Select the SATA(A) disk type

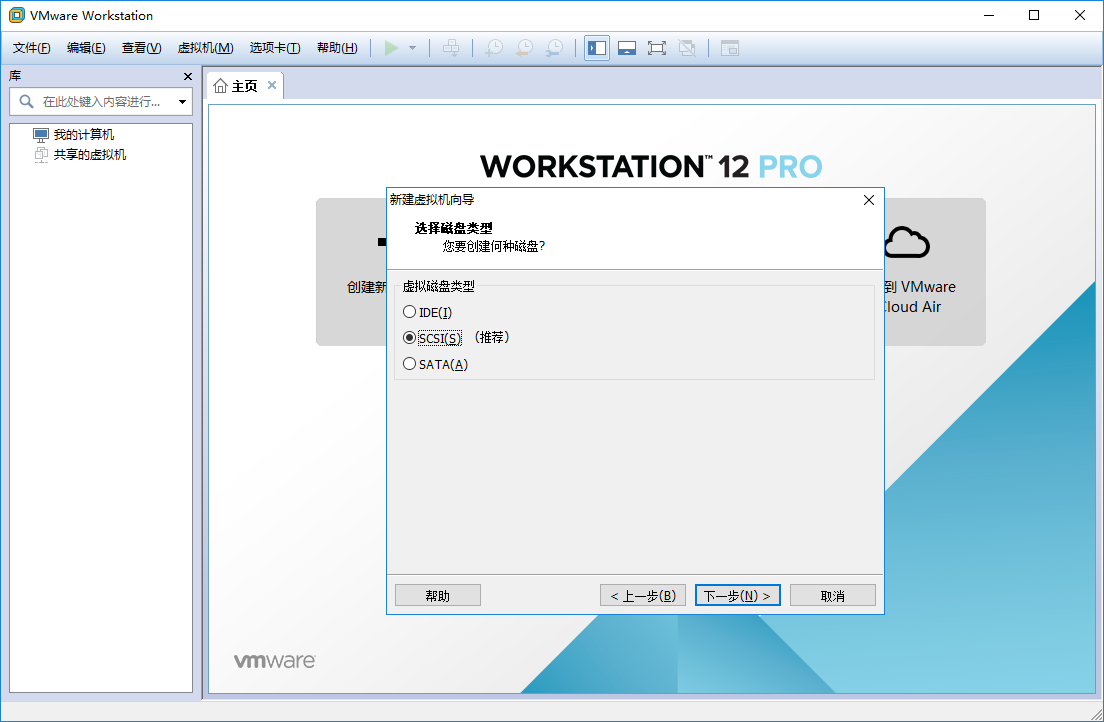pyautogui.click(x=435, y=364)
